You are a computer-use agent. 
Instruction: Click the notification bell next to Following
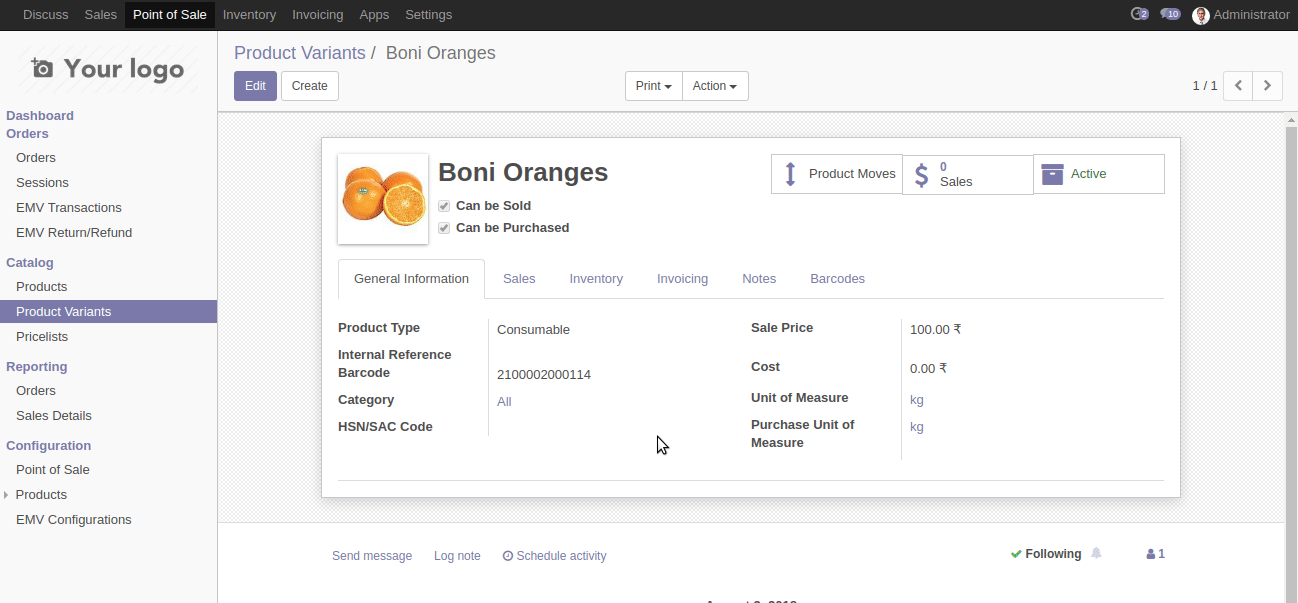pos(1097,554)
